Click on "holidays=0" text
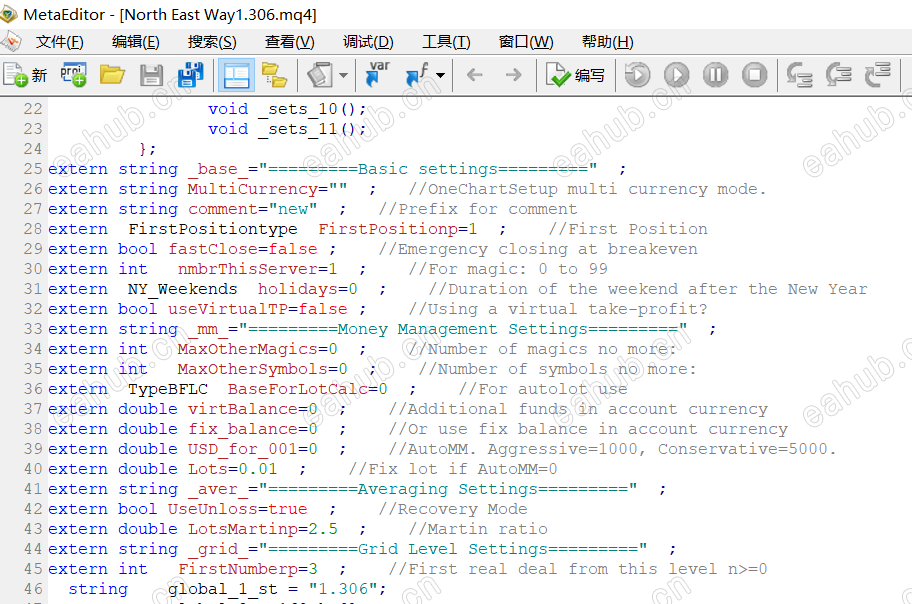The width and height of the screenshot is (912, 604). click(307, 289)
